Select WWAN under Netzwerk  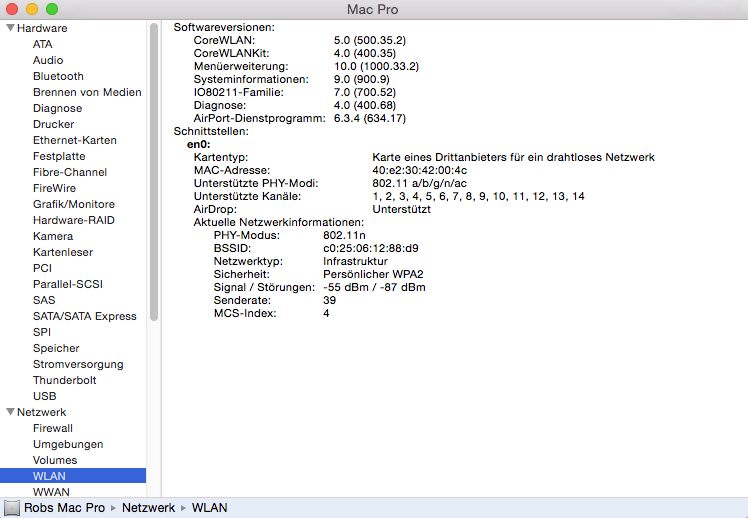(x=51, y=492)
